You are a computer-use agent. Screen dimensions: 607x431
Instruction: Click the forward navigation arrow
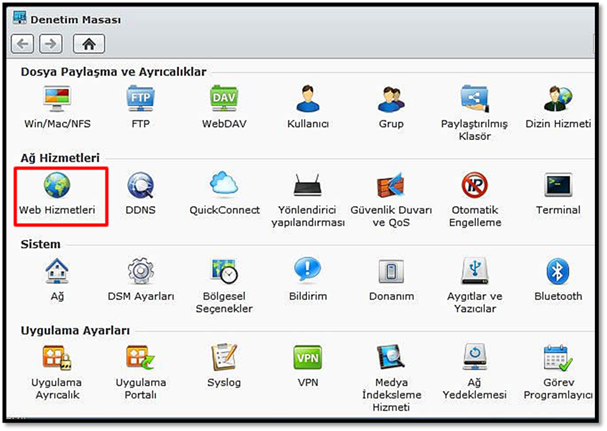(x=50, y=44)
